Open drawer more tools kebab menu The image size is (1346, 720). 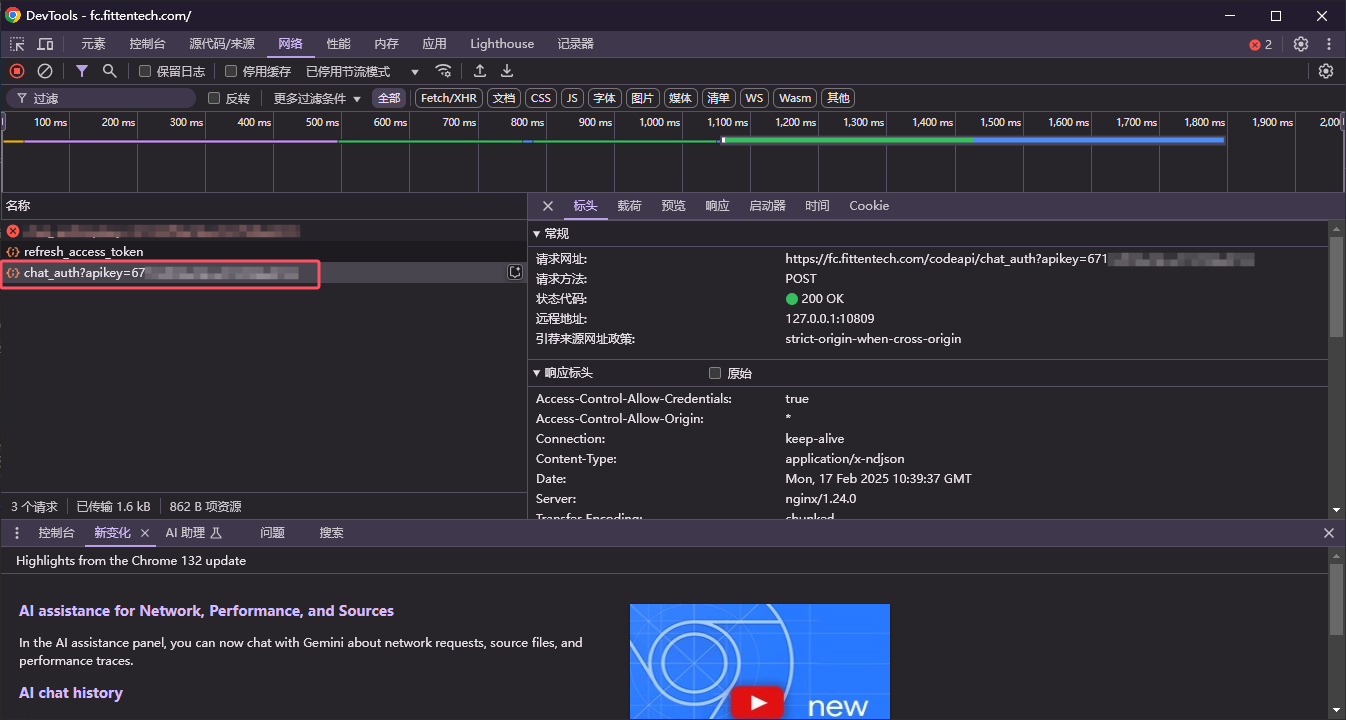[17, 533]
